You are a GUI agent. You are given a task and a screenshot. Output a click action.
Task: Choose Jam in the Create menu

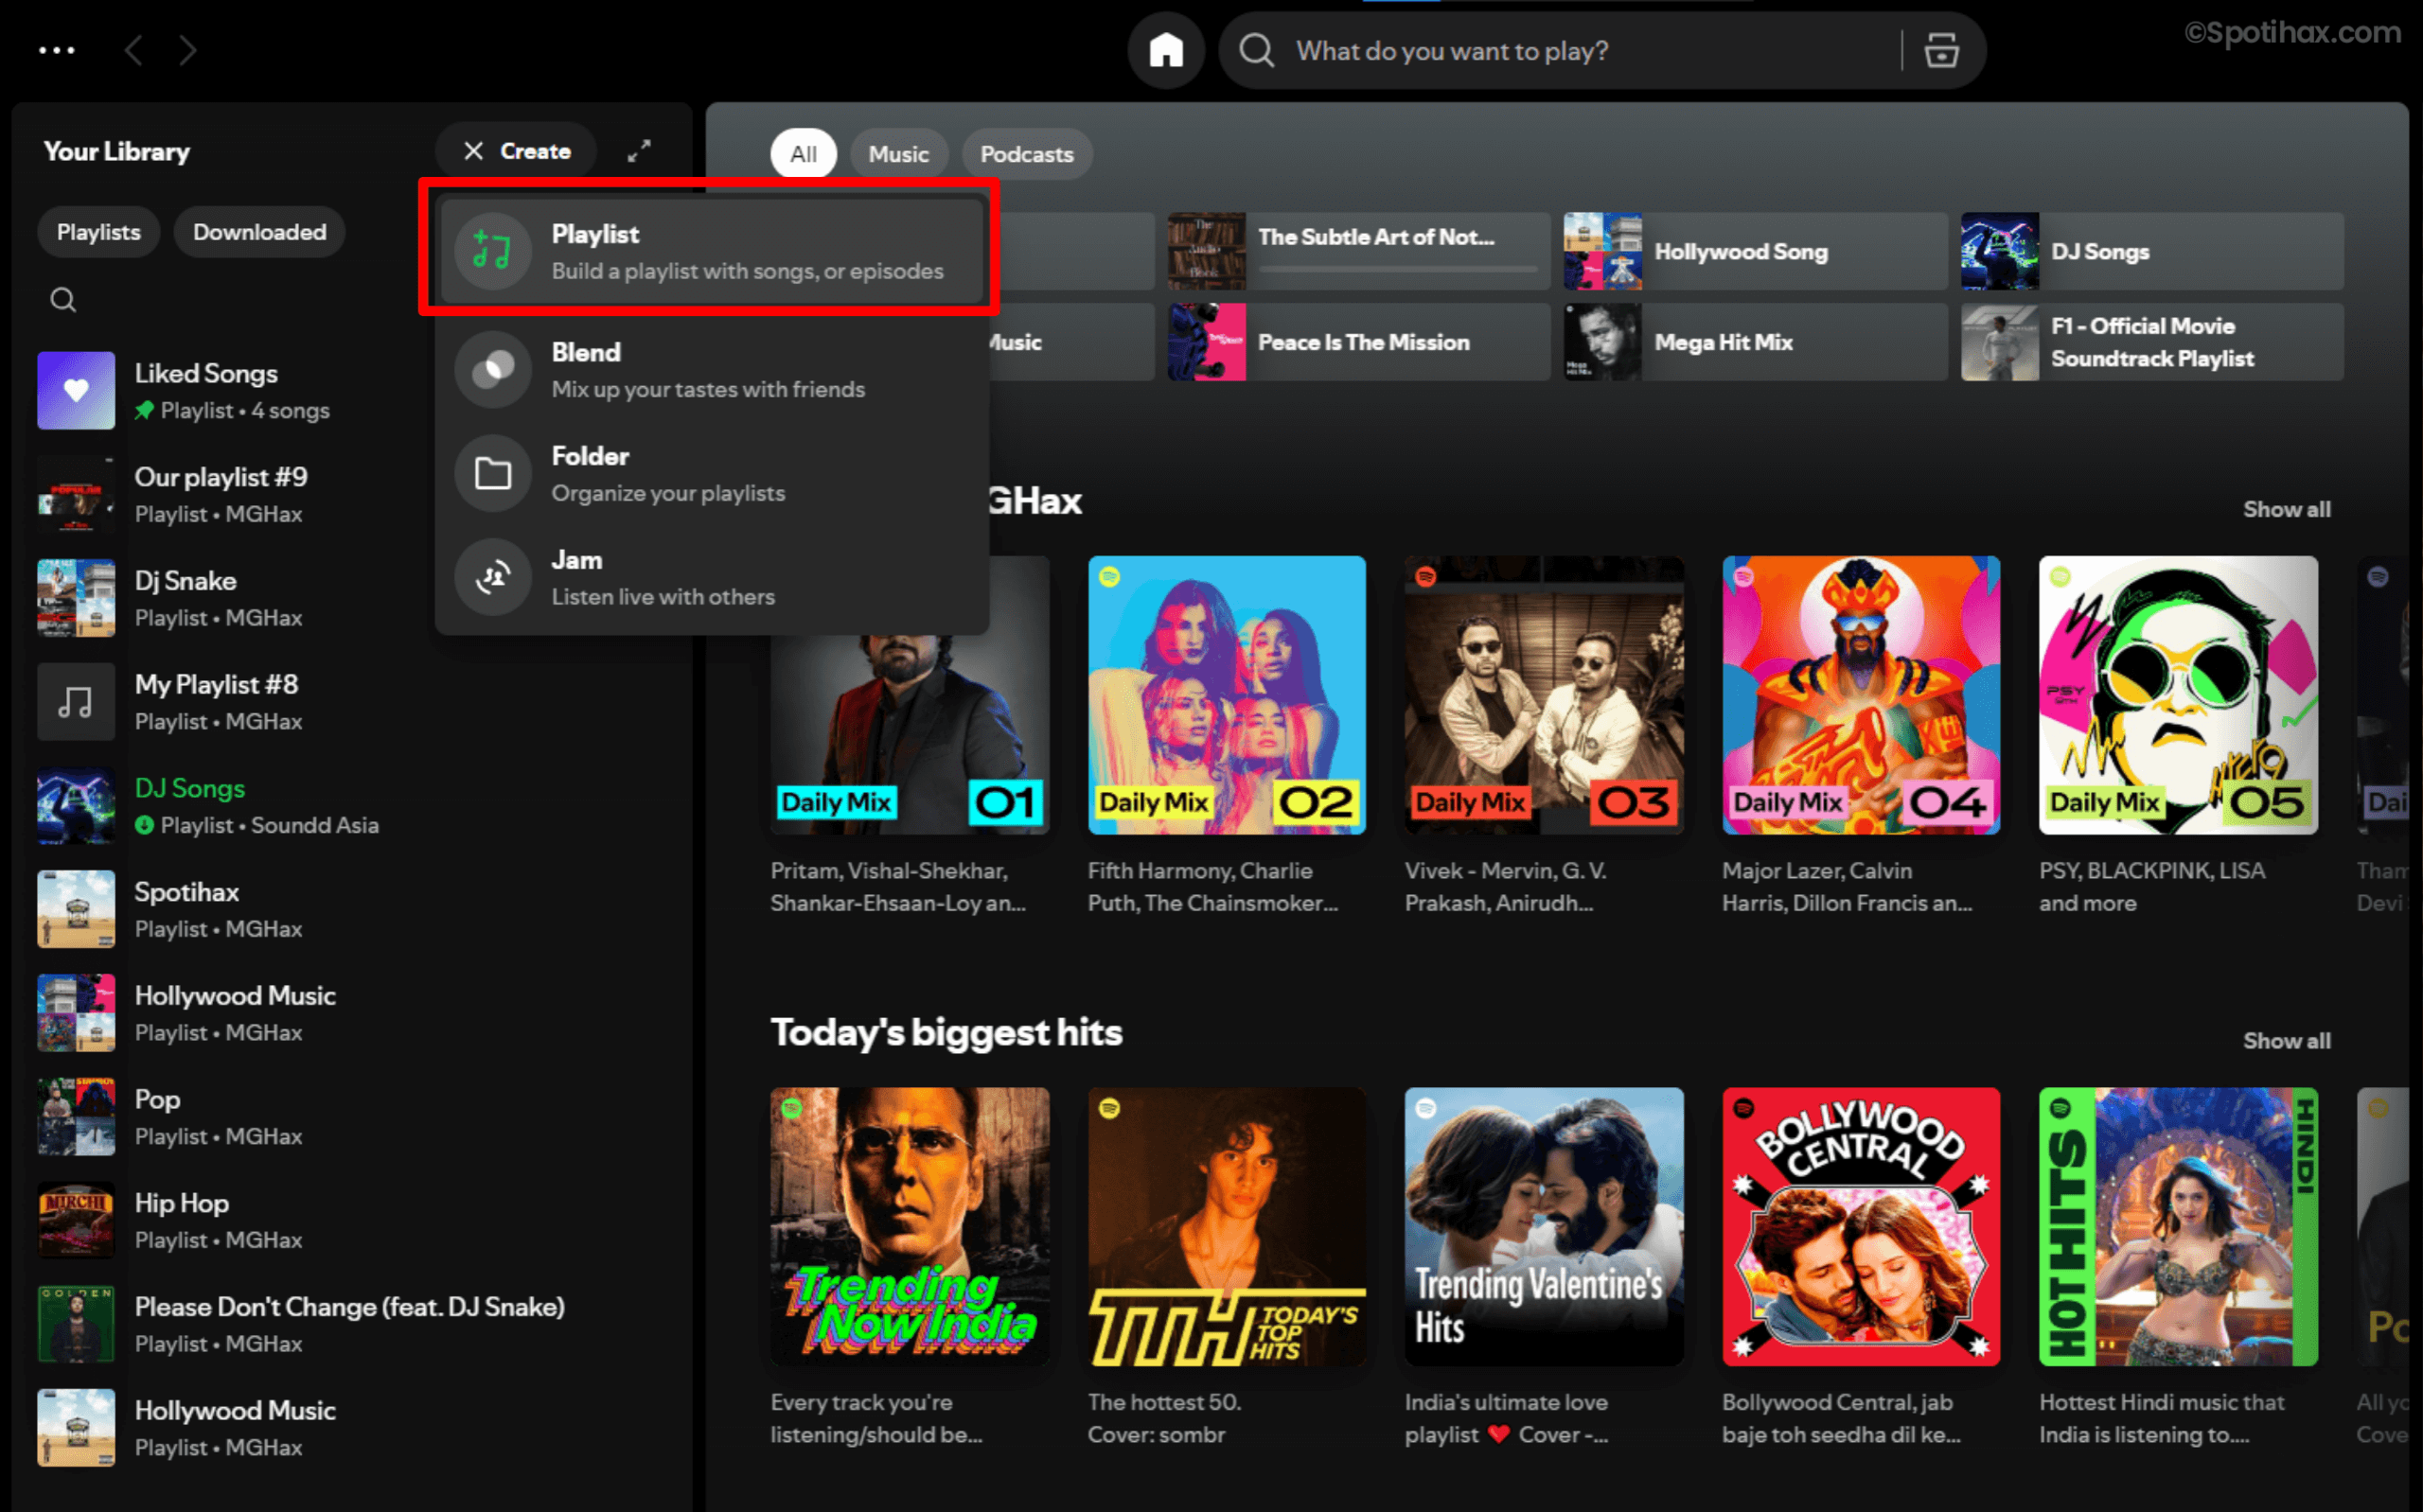point(712,577)
